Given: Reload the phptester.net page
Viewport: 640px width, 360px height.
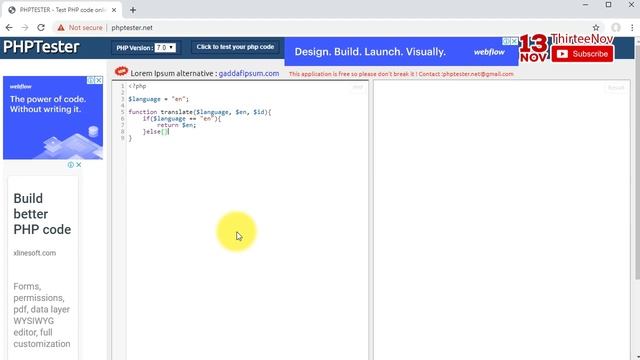Looking at the screenshot, I should coord(41,27).
